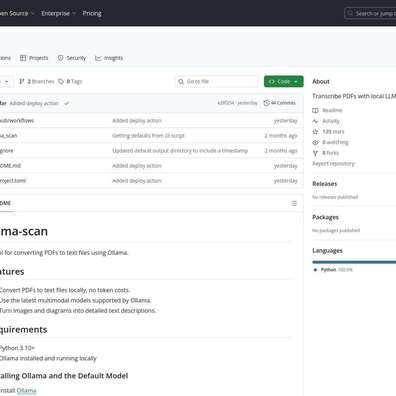
Task: Click the Python 100.0% language link
Action: coord(337,270)
